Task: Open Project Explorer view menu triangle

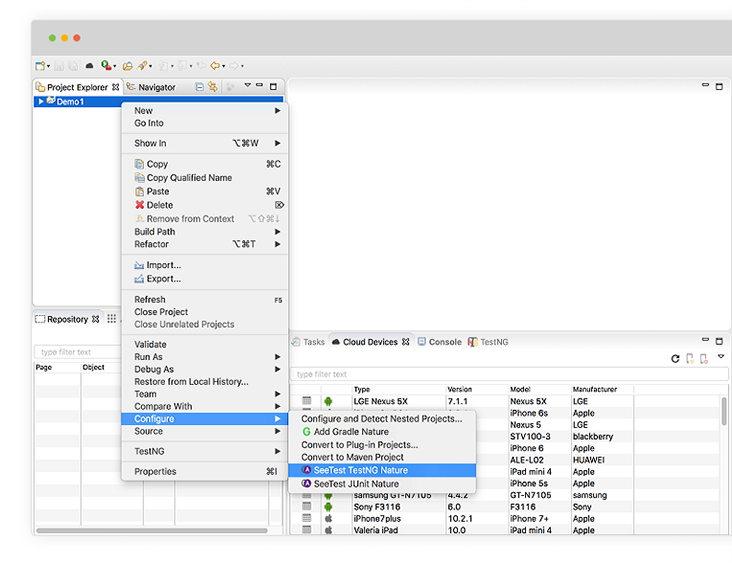Action: point(247,85)
